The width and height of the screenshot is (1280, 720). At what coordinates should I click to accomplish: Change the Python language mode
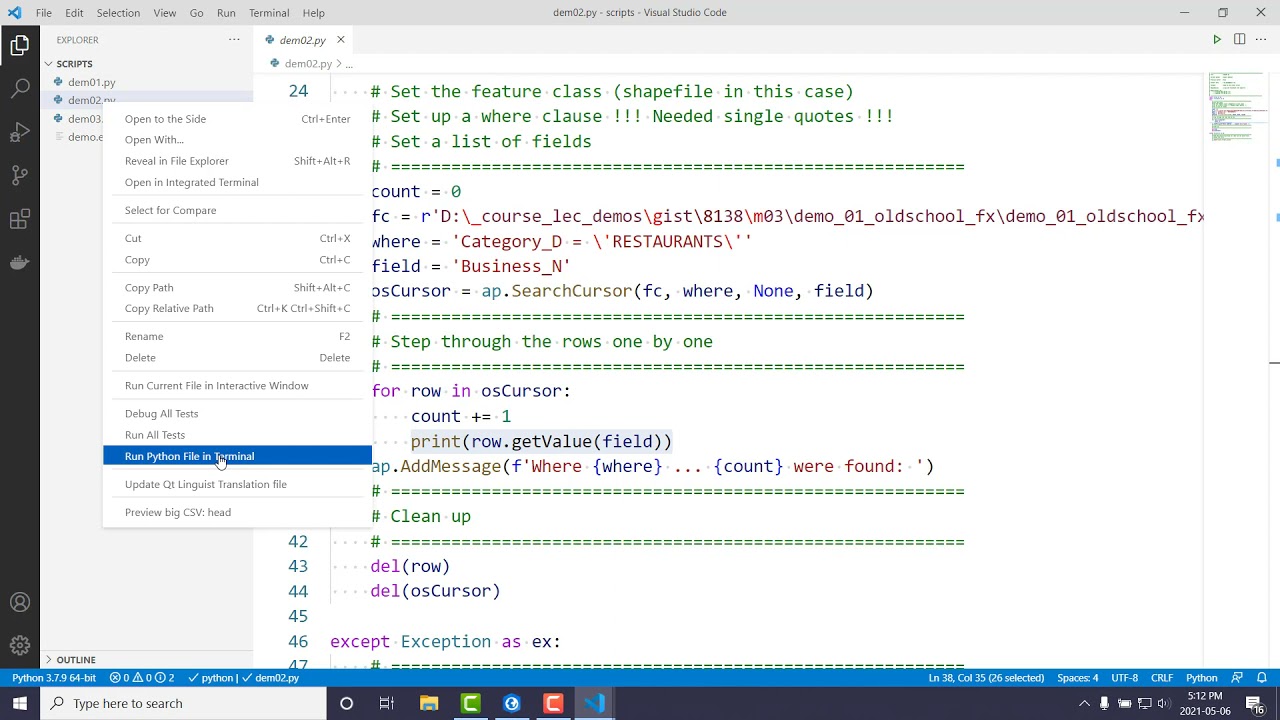(1201, 678)
